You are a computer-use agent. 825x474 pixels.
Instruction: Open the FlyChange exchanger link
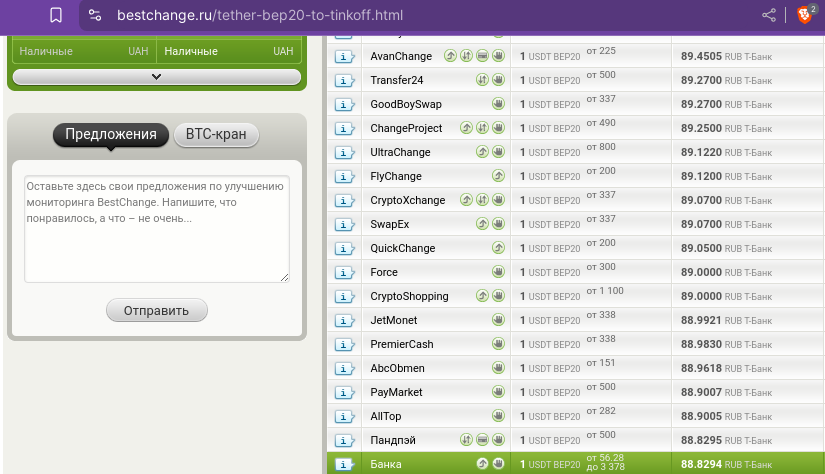point(396,176)
